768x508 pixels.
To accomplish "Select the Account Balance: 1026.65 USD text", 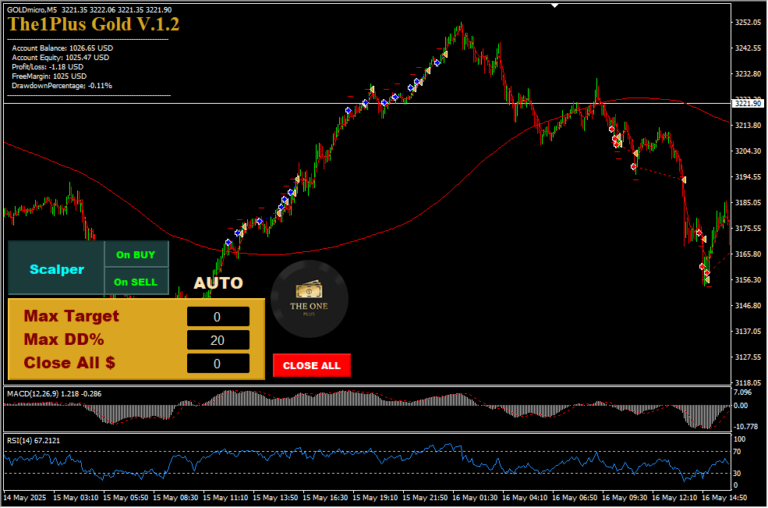I will [62, 48].
